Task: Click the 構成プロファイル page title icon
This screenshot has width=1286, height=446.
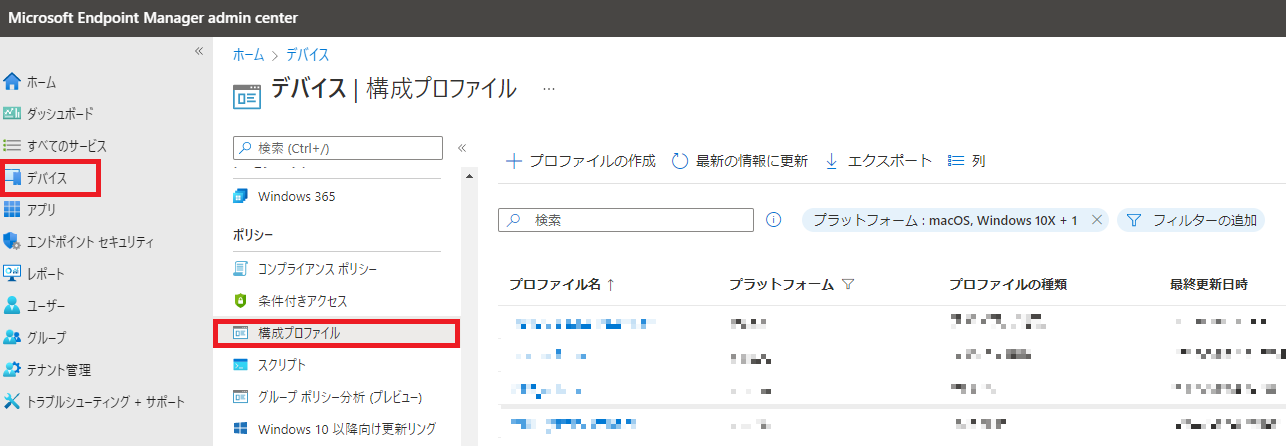Action: [x=246, y=96]
